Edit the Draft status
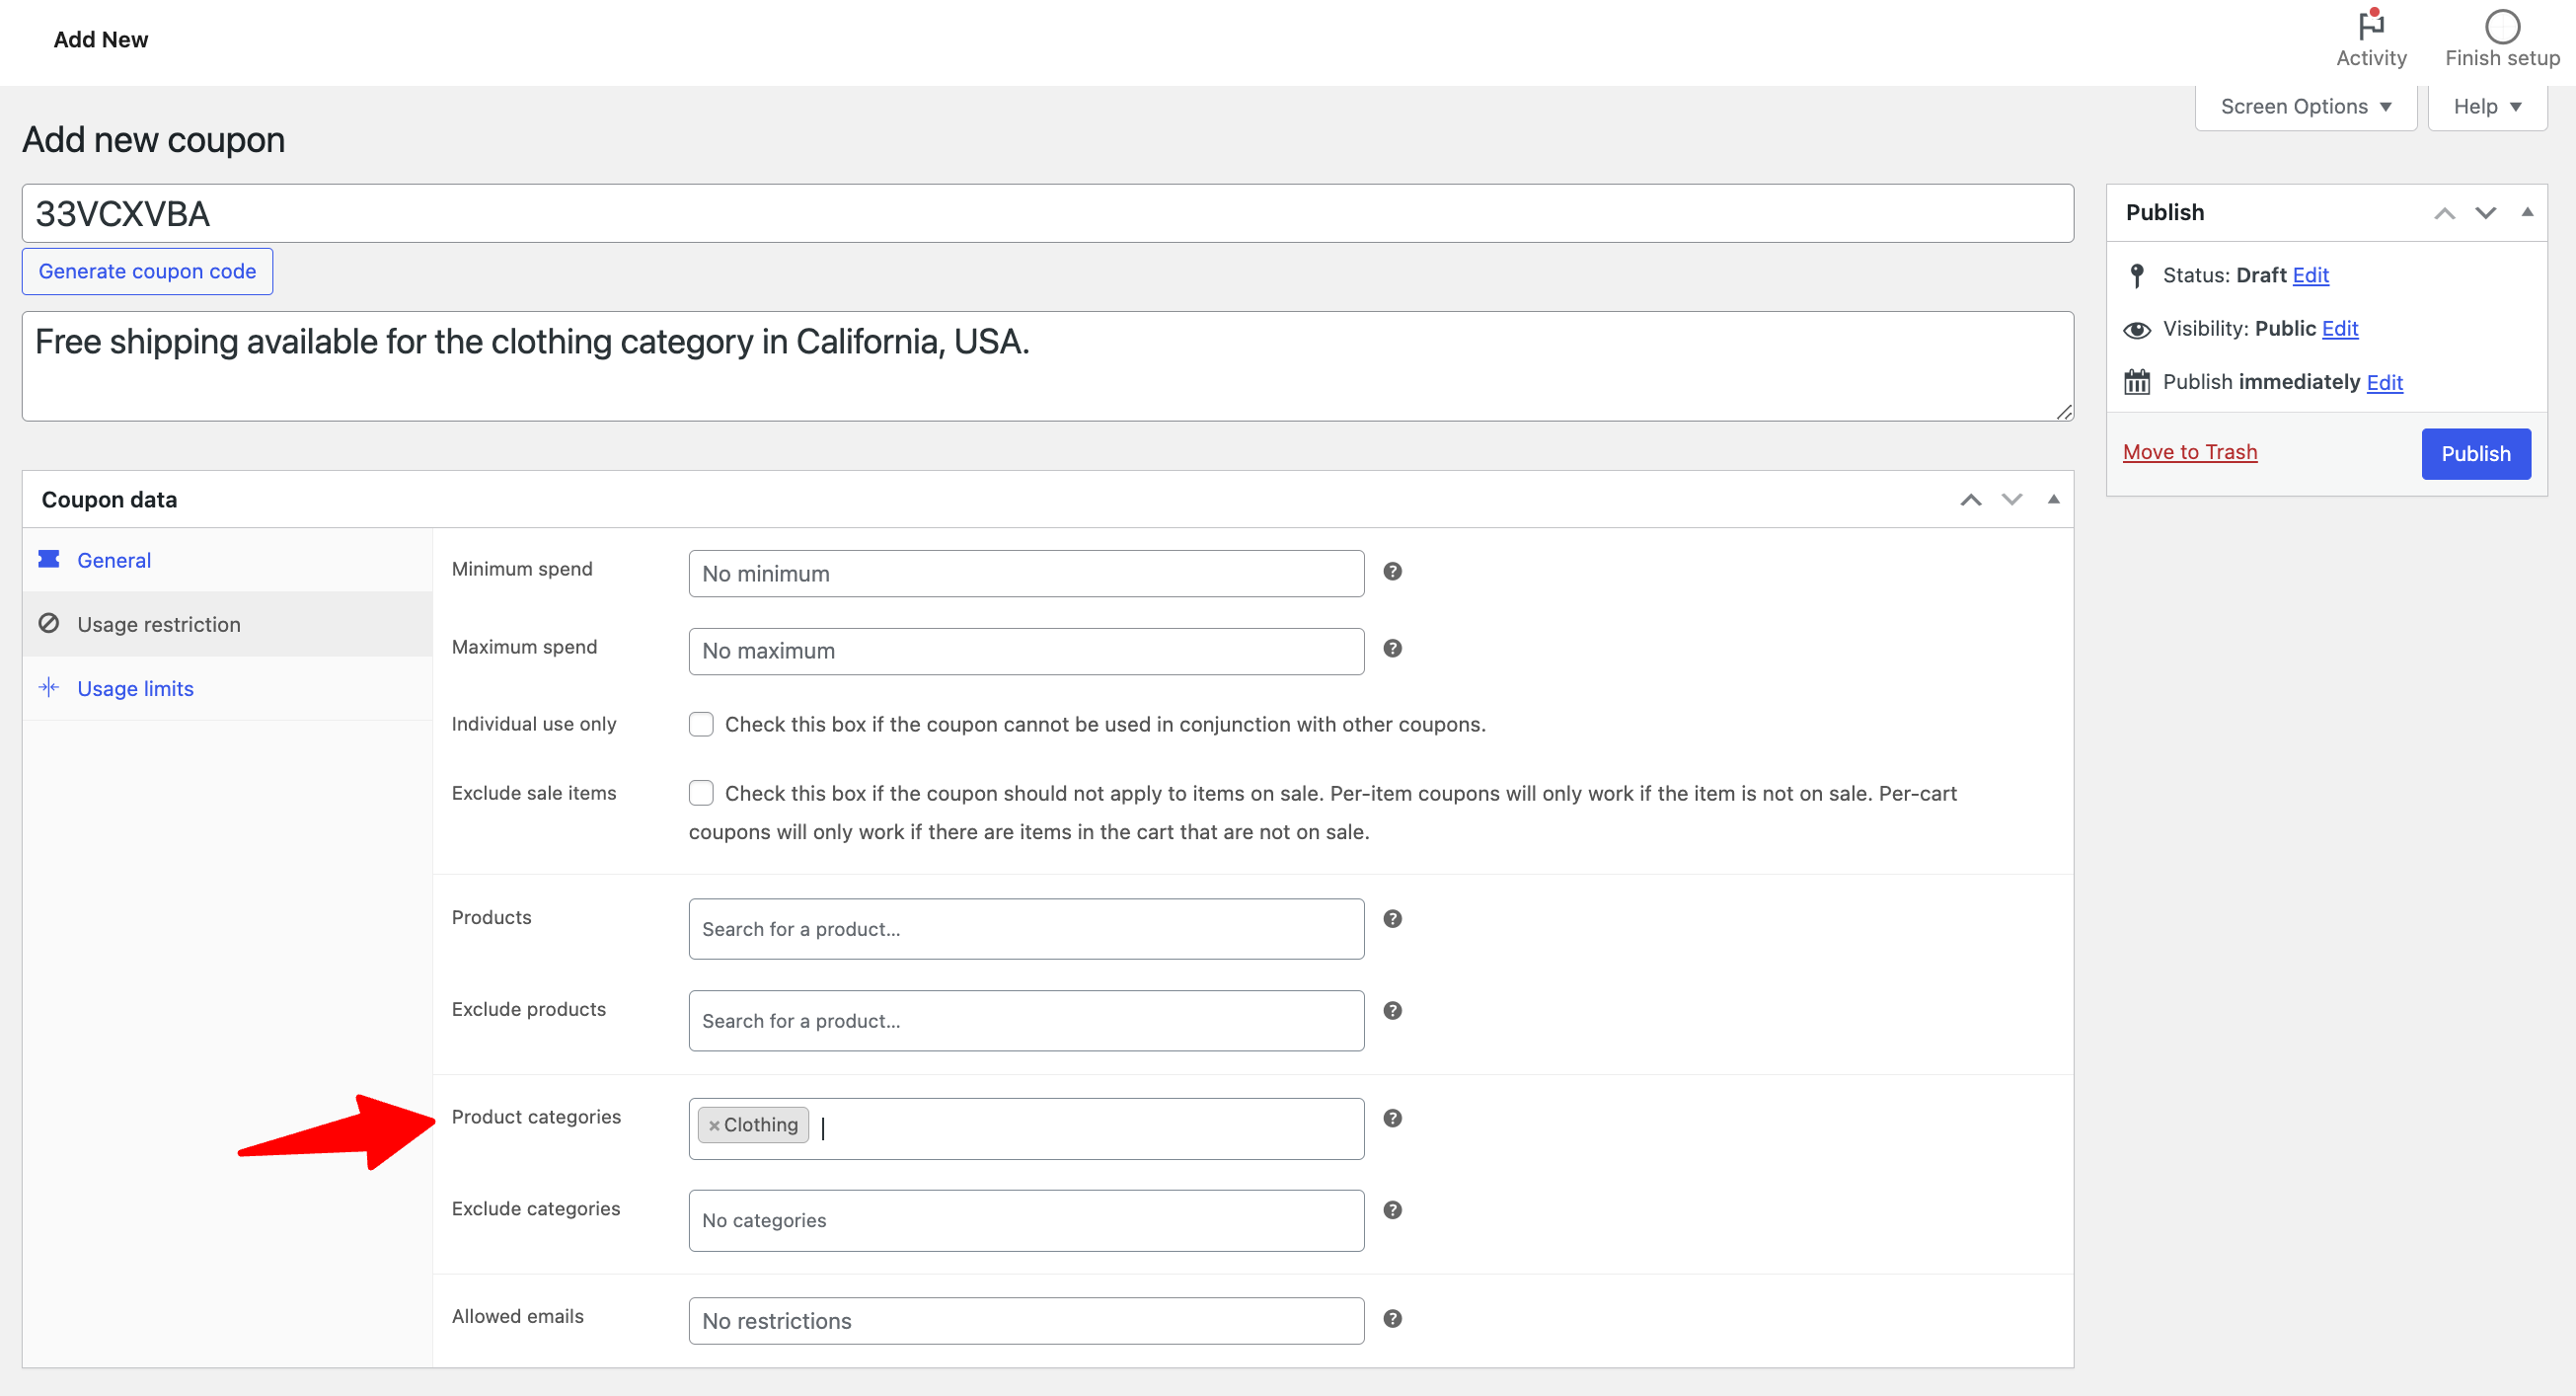The image size is (2576, 1396). pyautogui.click(x=2310, y=275)
